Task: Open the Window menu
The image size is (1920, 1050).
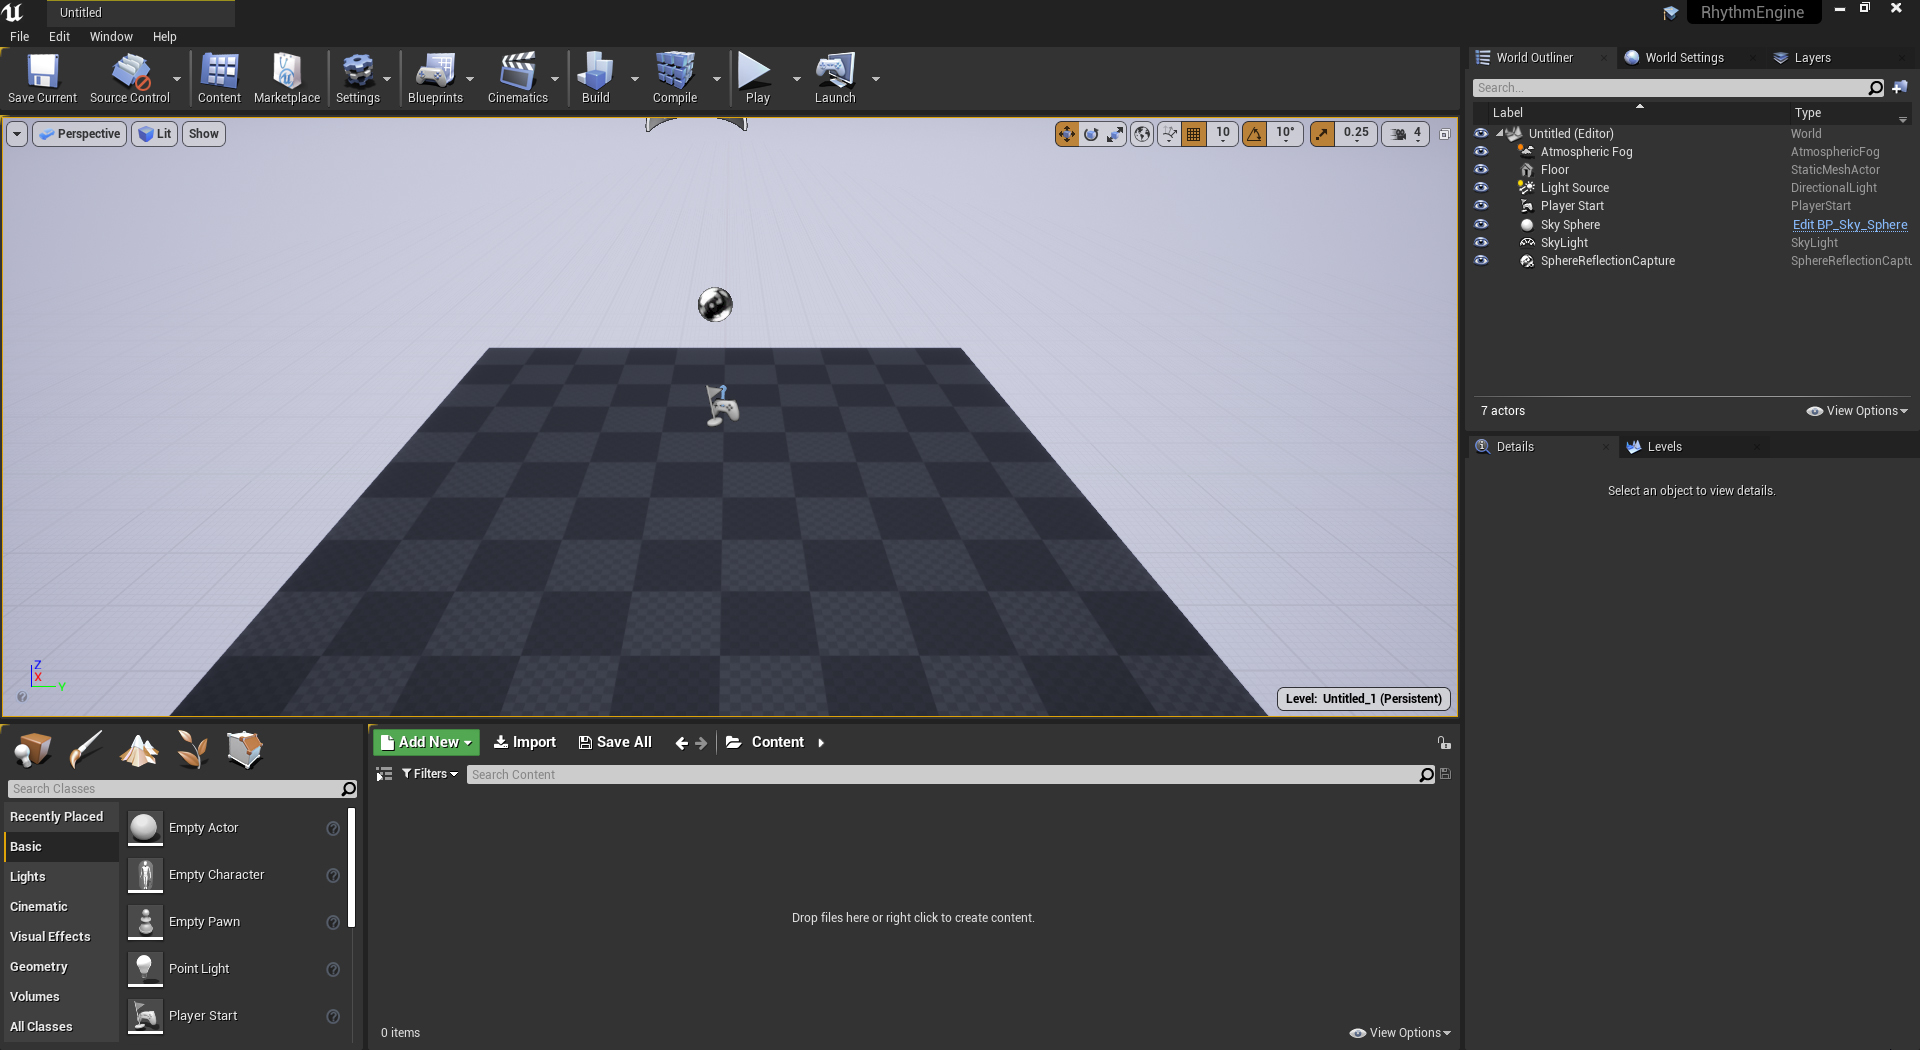Action: 110,37
